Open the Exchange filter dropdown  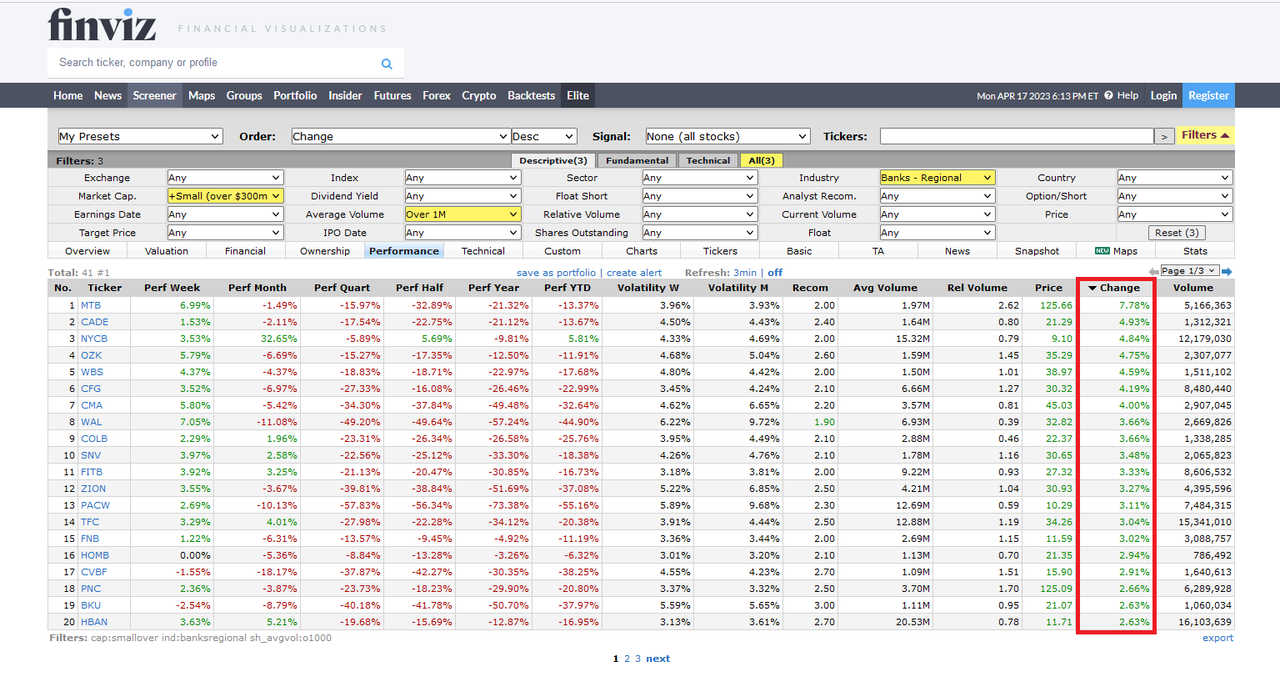225,178
